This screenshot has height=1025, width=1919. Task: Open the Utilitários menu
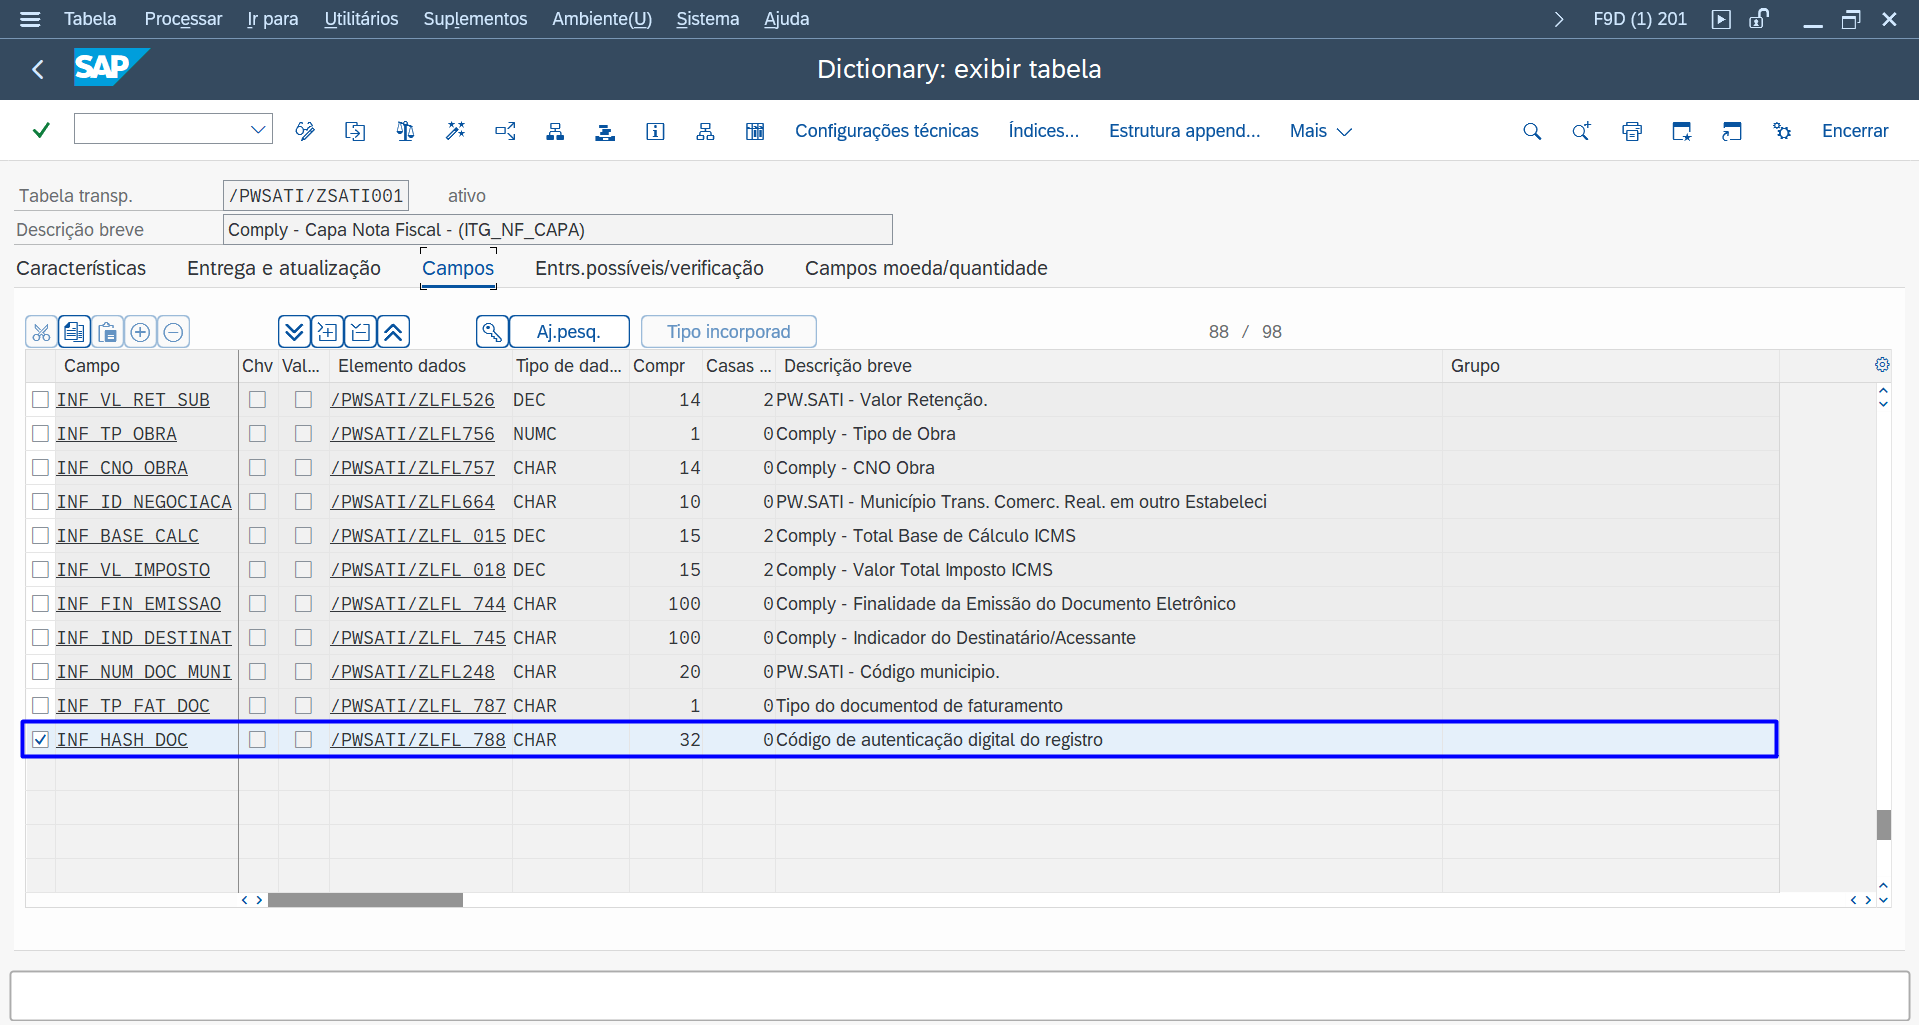[361, 19]
